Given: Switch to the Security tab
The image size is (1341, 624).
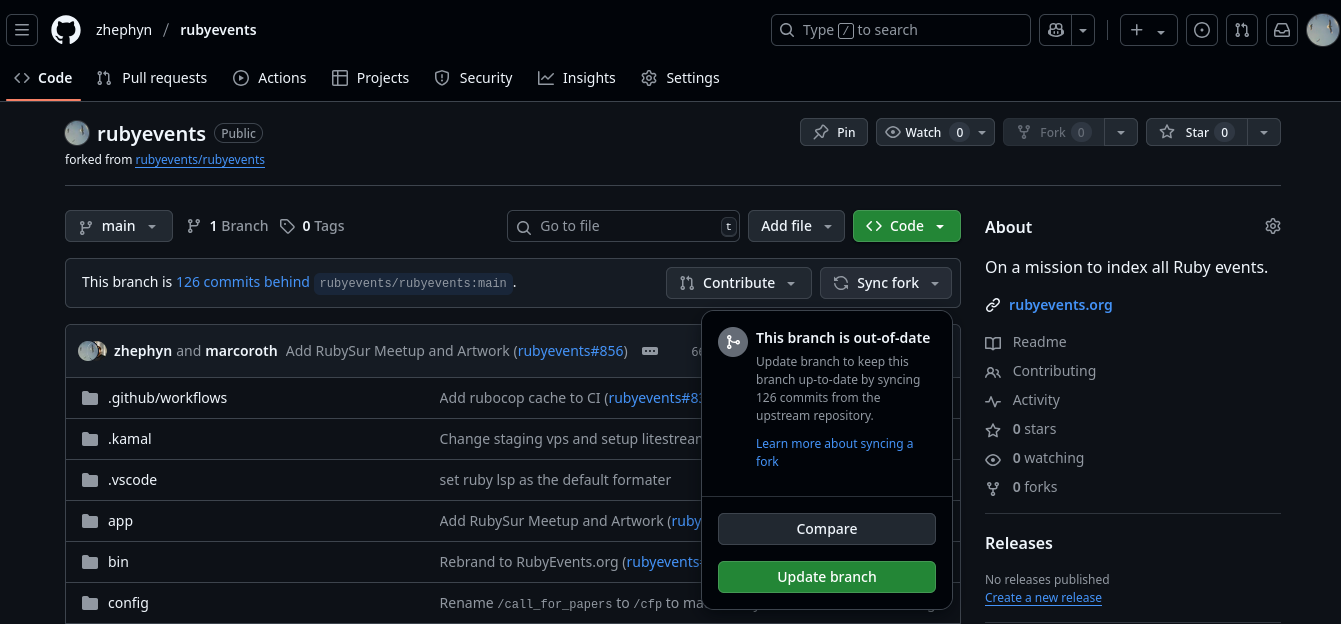Looking at the screenshot, I should 474,78.
